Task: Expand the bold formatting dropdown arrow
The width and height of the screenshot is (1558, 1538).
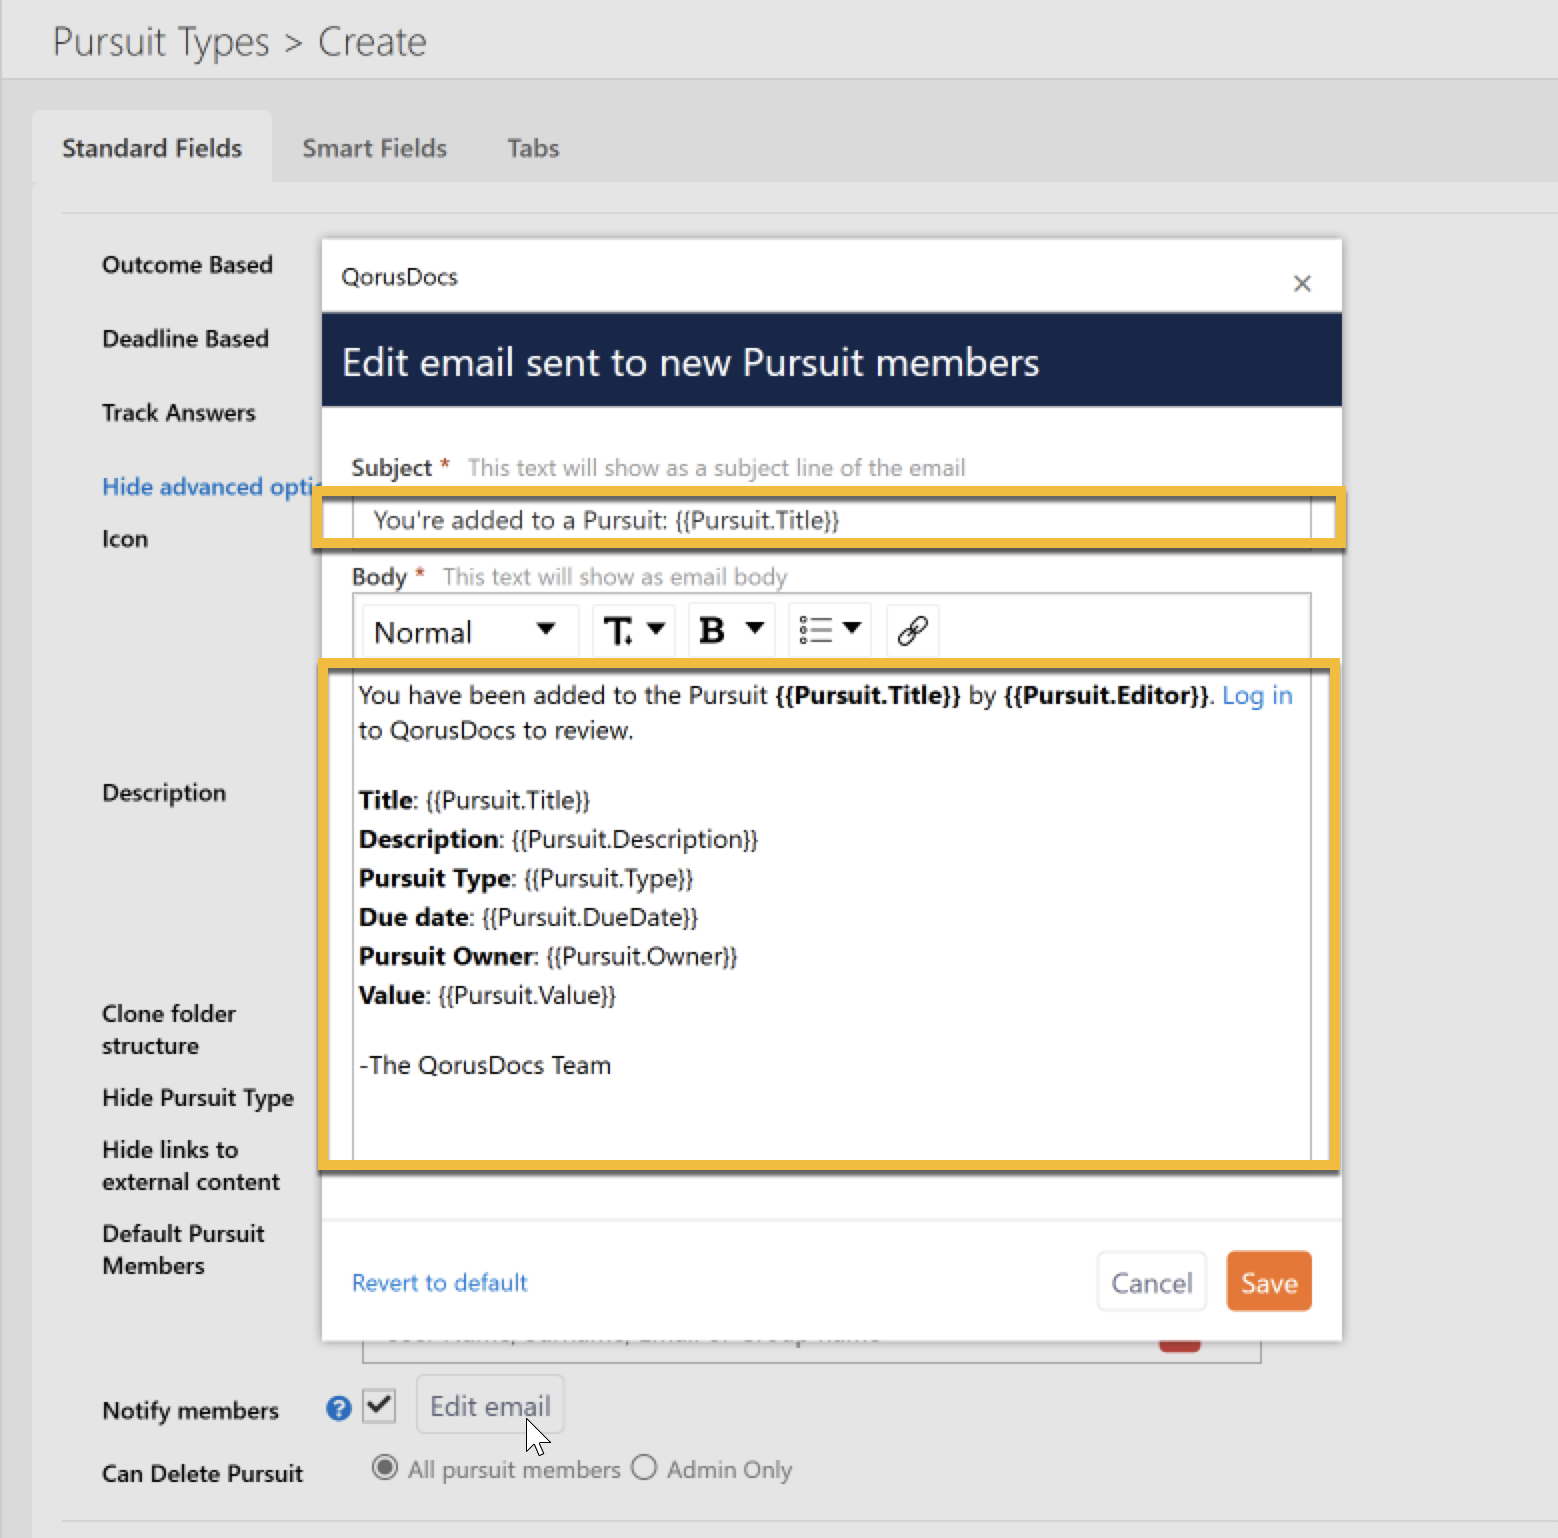Action: [755, 629]
